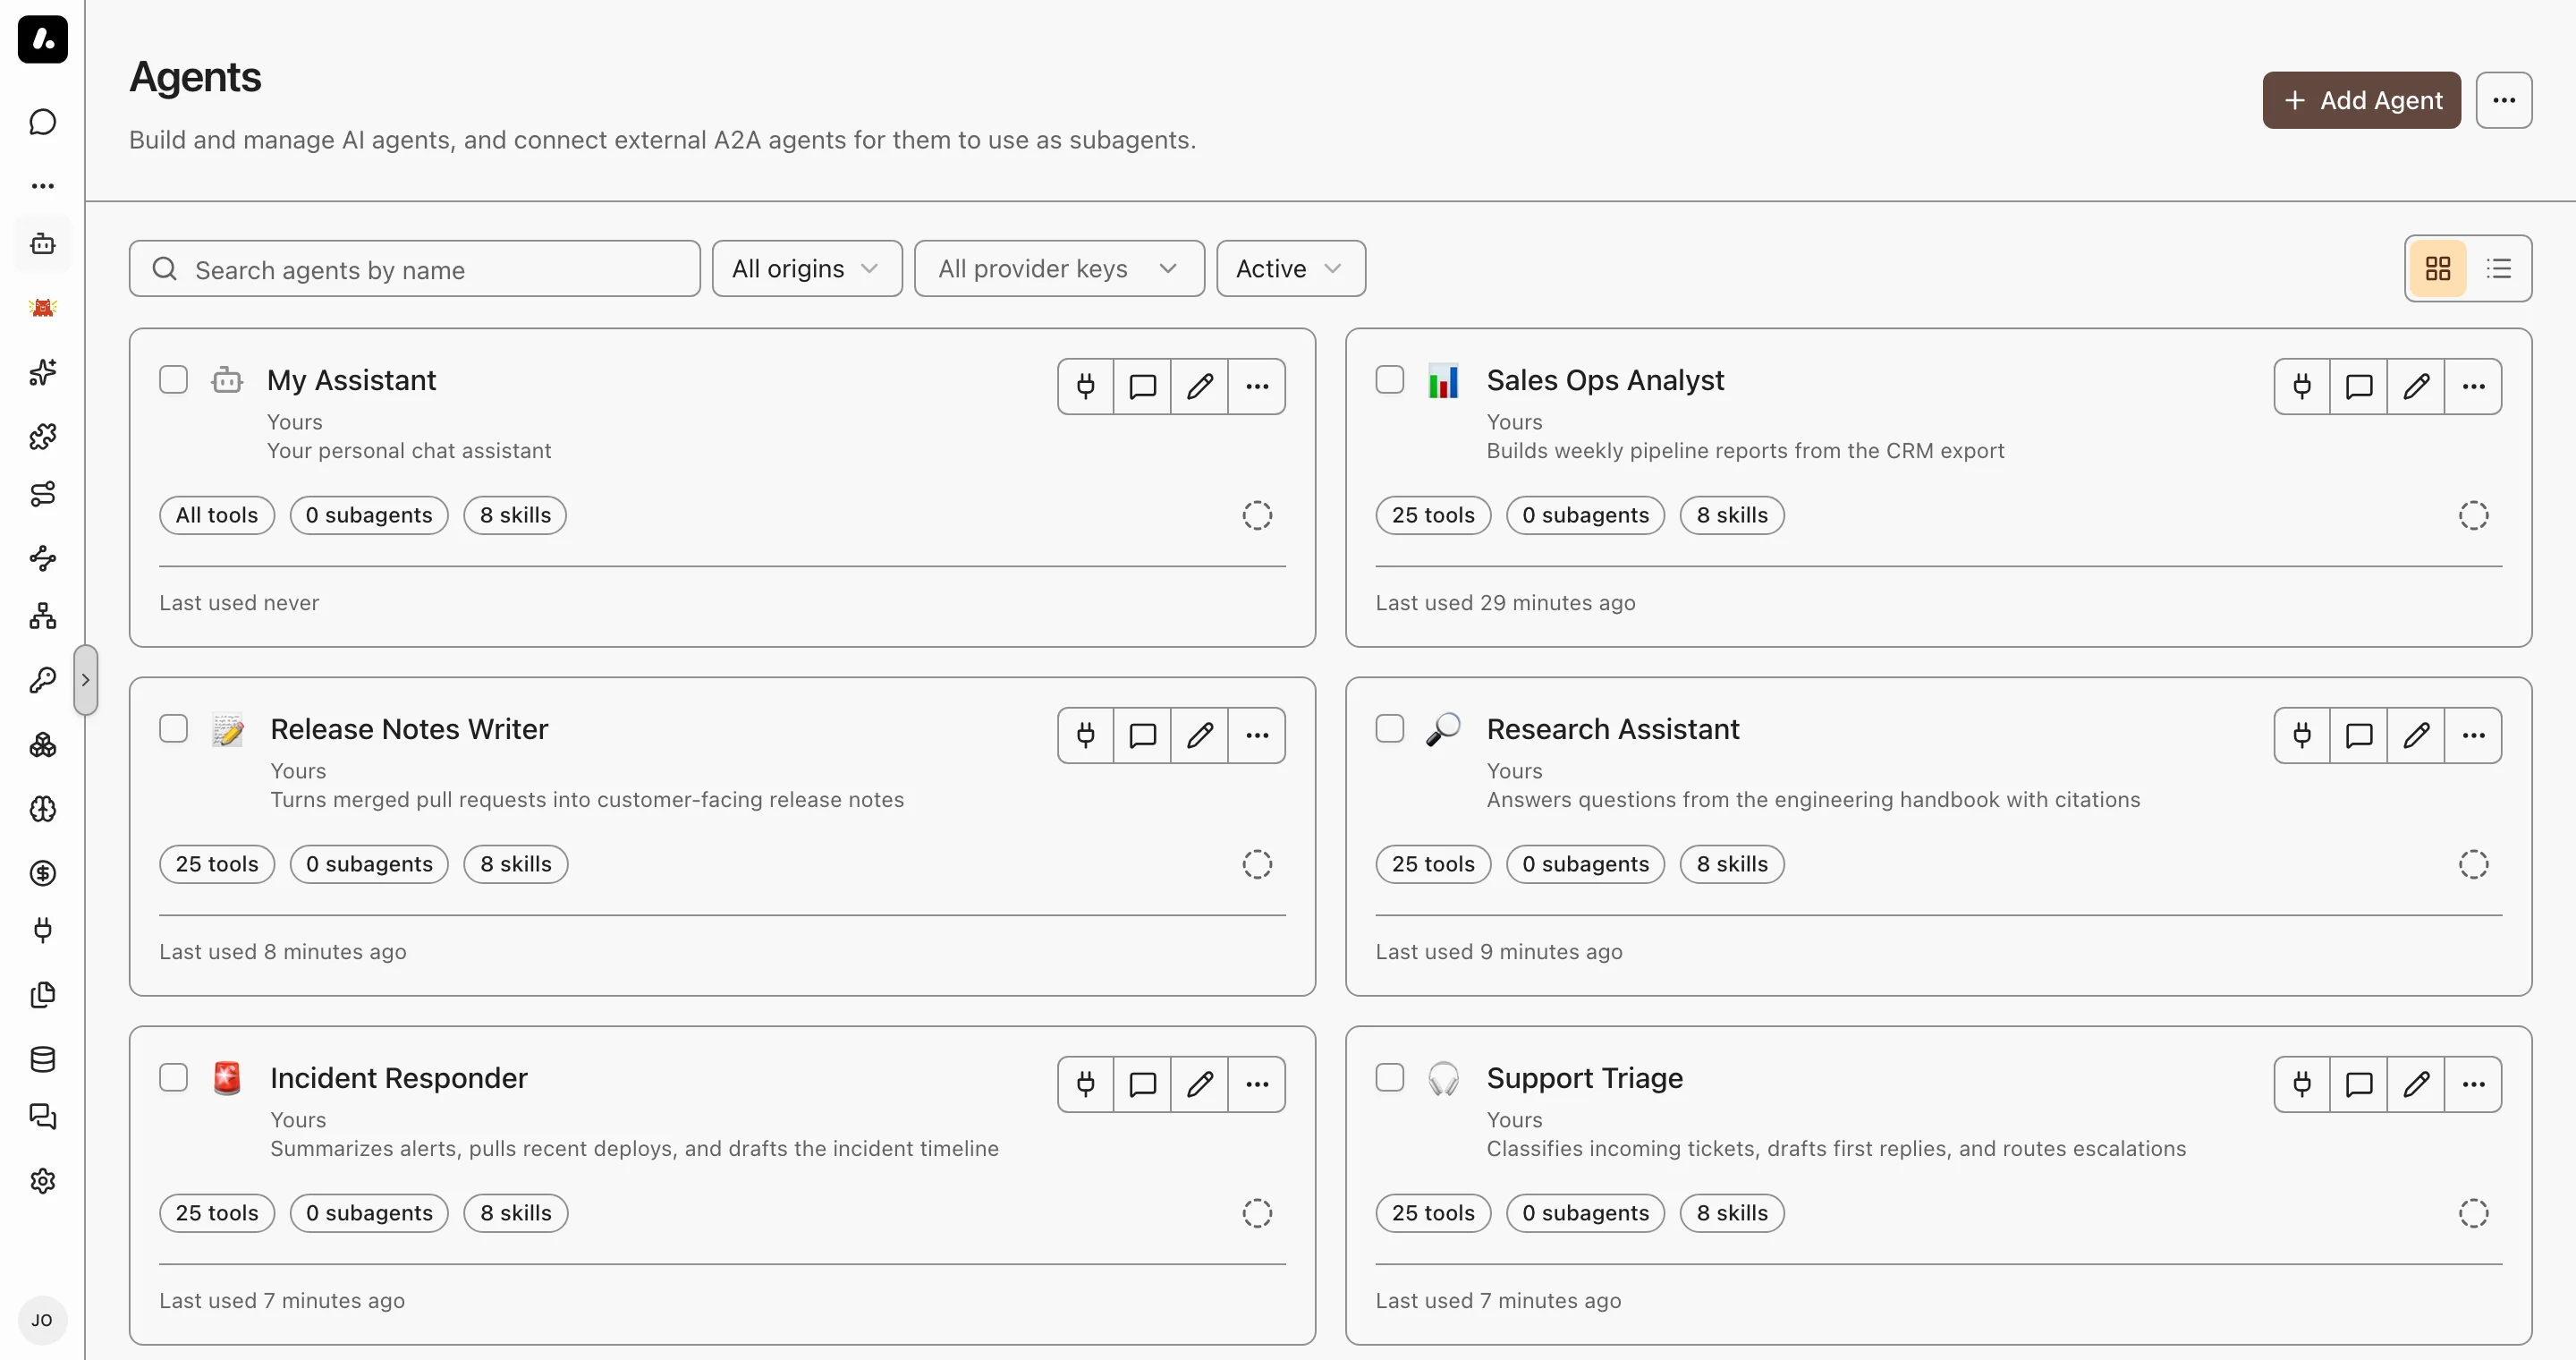The width and height of the screenshot is (2576, 1360).
Task: Switch to list view
Action: click(x=2499, y=268)
